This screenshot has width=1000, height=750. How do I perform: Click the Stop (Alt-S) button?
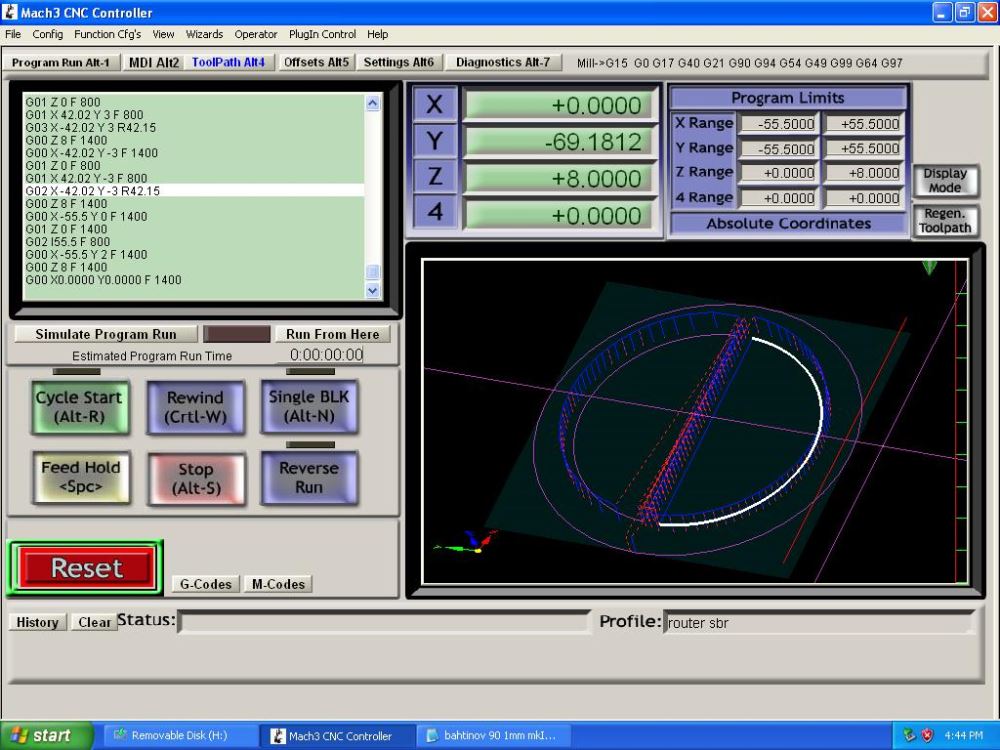point(196,479)
